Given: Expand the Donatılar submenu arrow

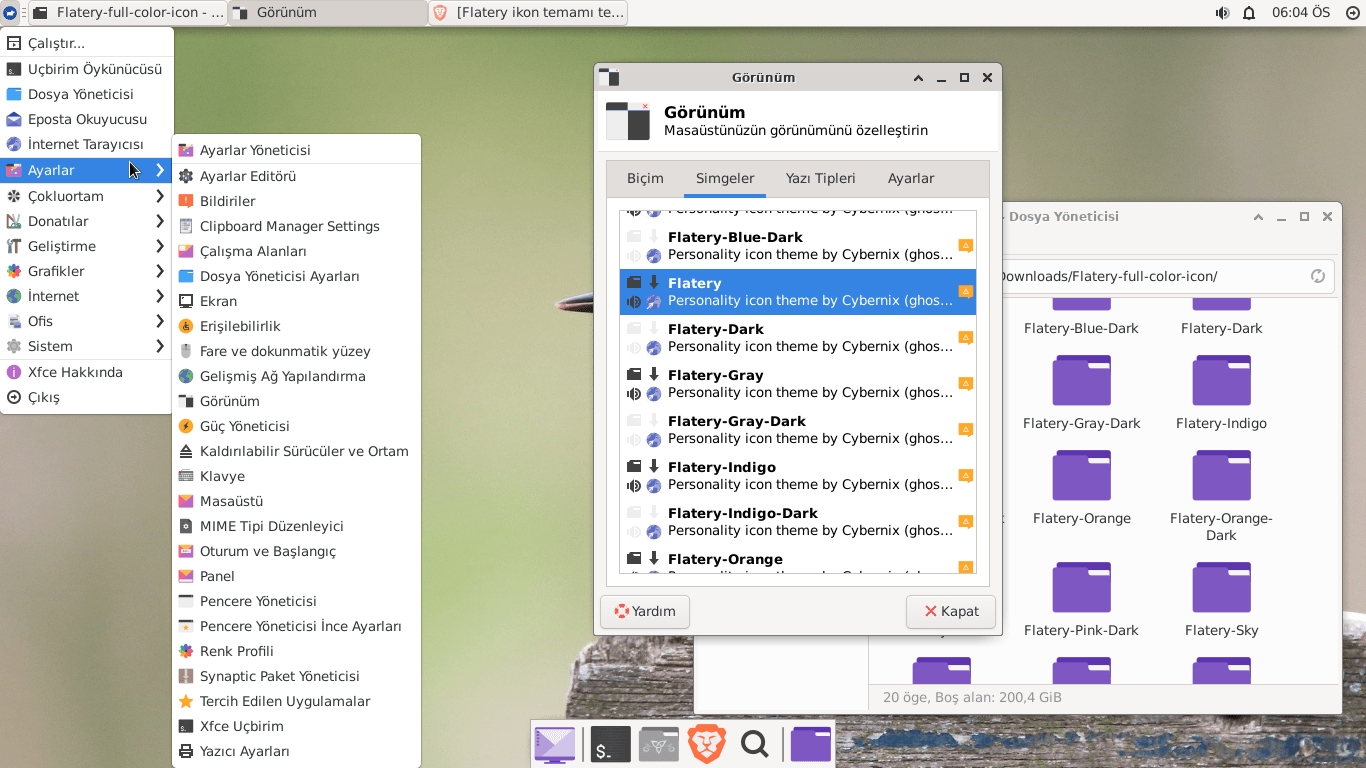Looking at the screenshot, I should click(160, 221).
